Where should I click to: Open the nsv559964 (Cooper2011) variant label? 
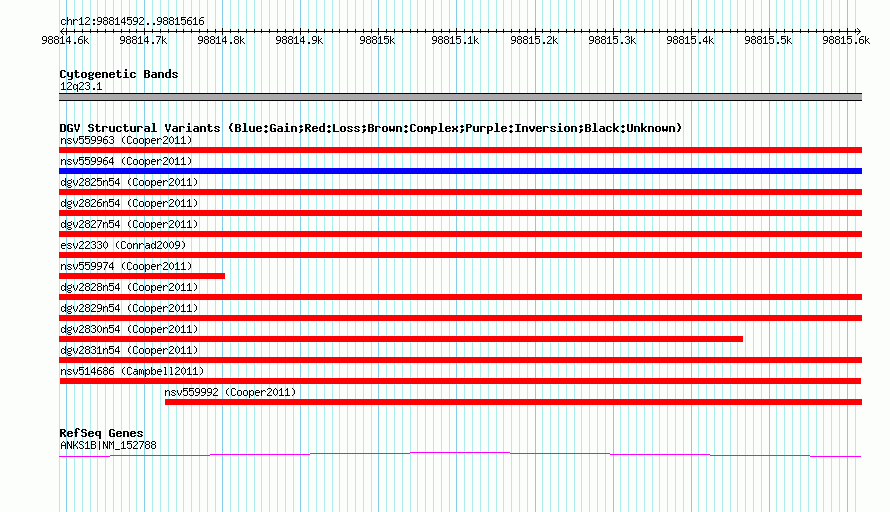pyautogui.click(x=126, y=161)
